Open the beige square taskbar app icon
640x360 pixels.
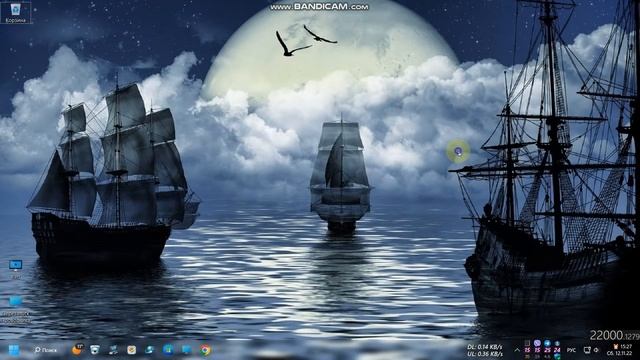pos(131,349)
